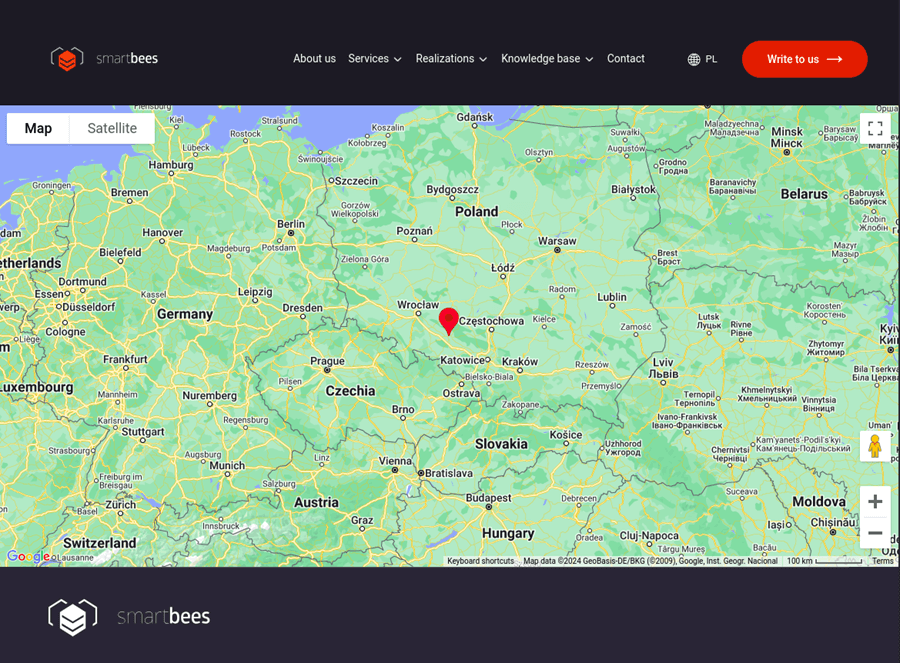Click the smartbees footer logo
Image resolution: width=900 pixels, height=663 pixels.
point(130,617)
